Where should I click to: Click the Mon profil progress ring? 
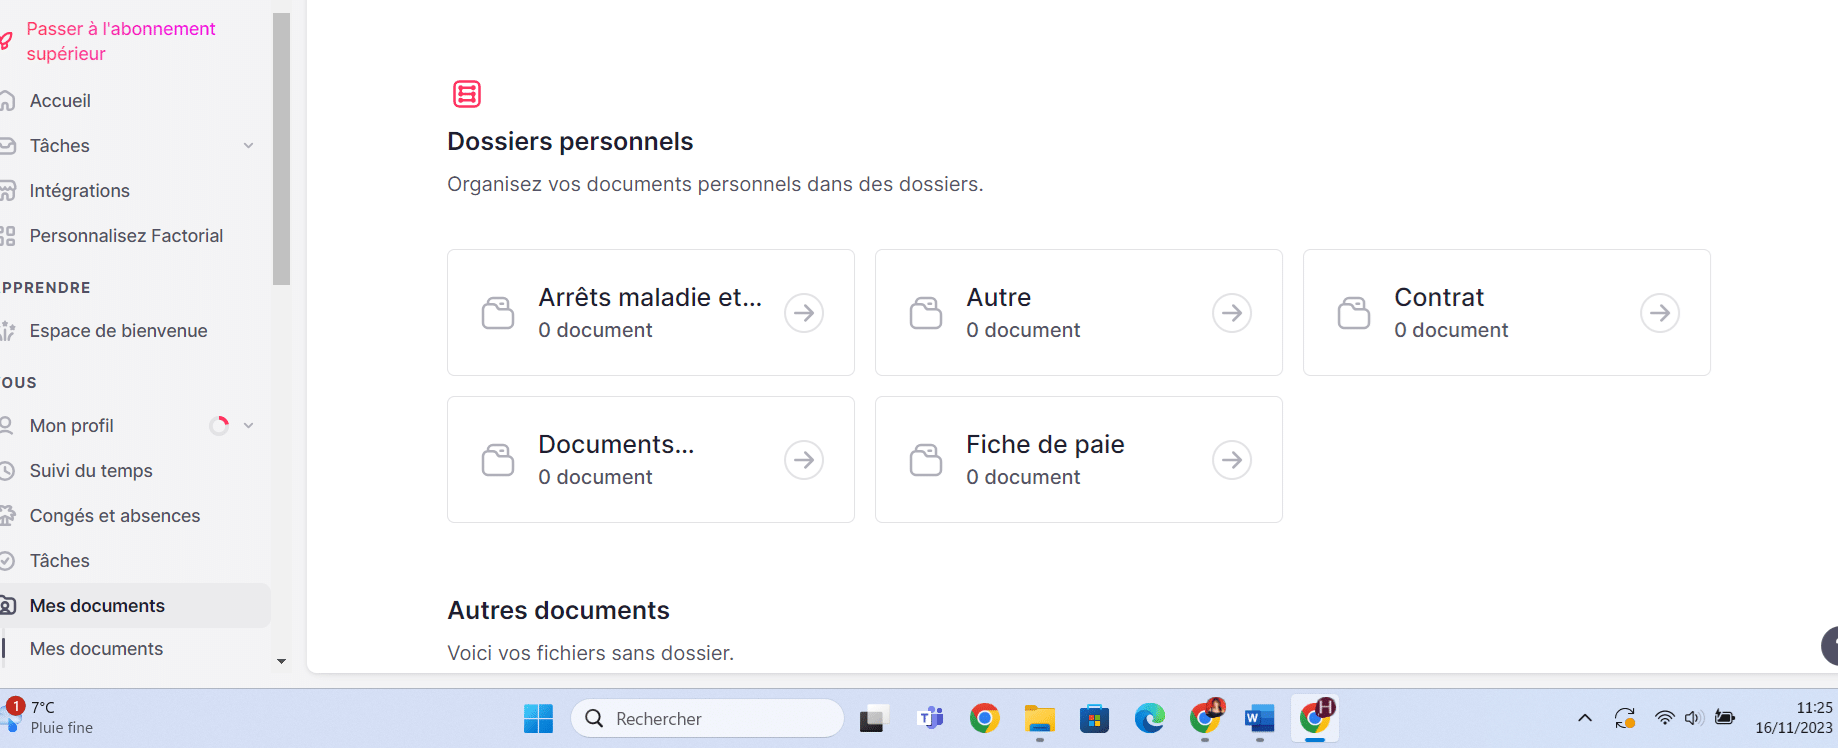point(219,425)
